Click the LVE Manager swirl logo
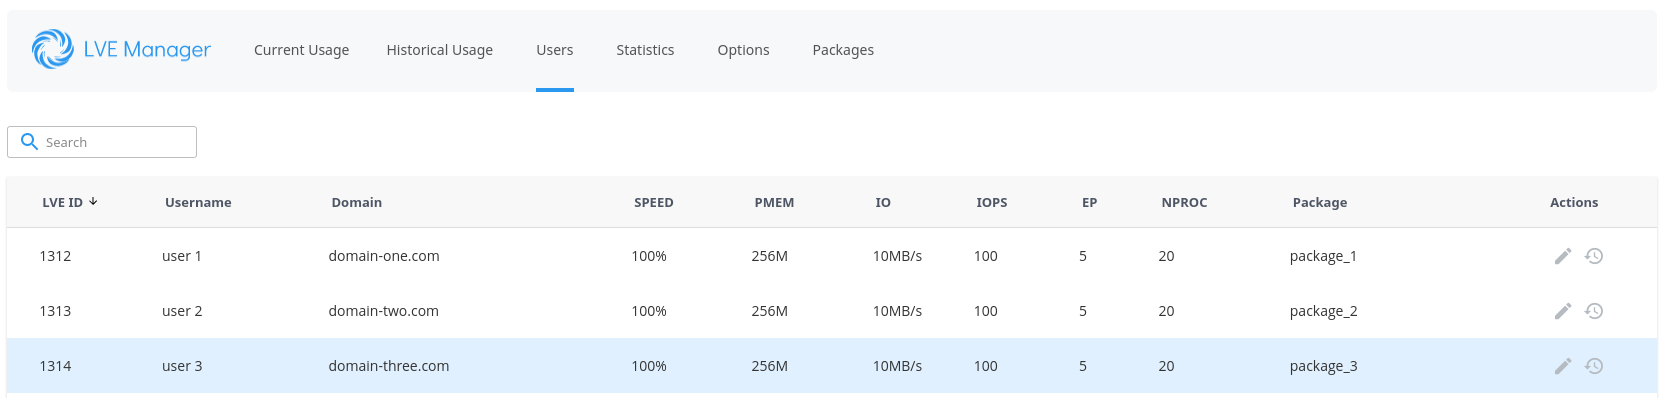 click(52, 49)
